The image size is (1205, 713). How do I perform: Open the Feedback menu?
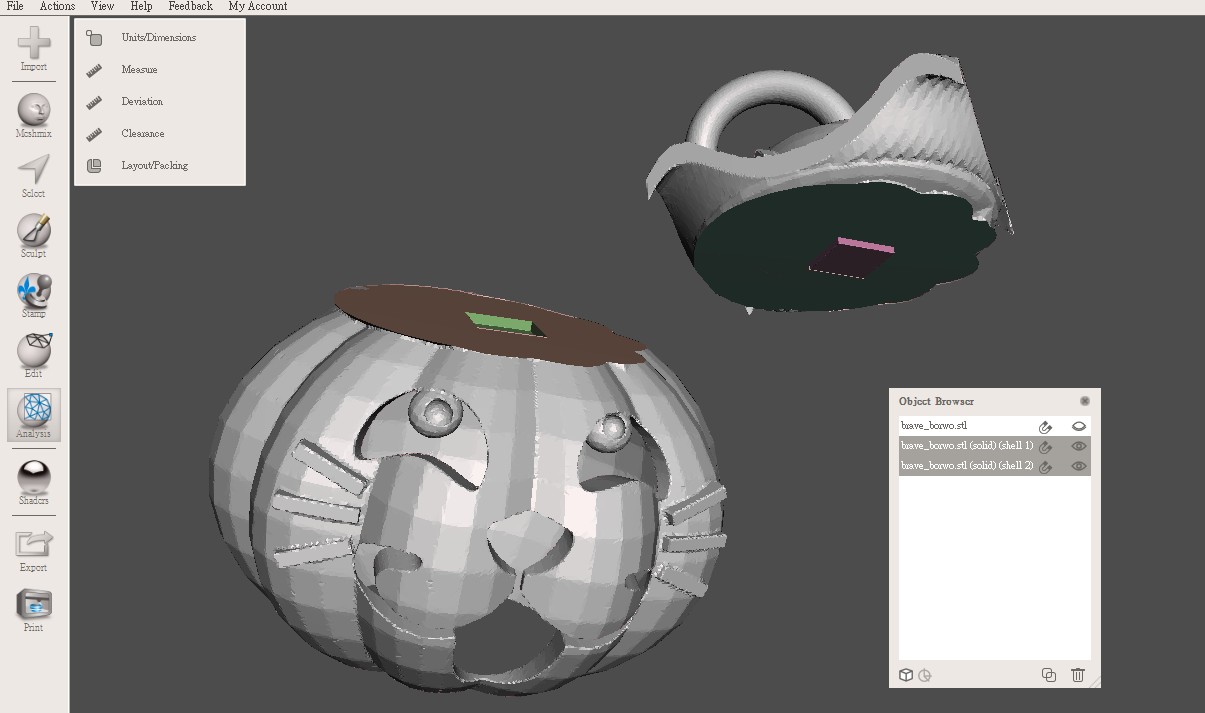tap(190, 6)
